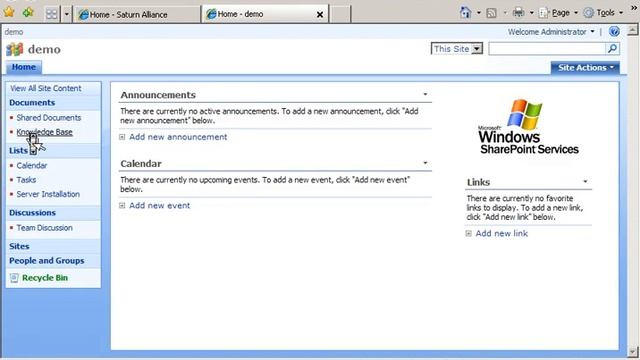640x360 pixels.
Task: Open the Sites heading link
Action: (19, 246)
